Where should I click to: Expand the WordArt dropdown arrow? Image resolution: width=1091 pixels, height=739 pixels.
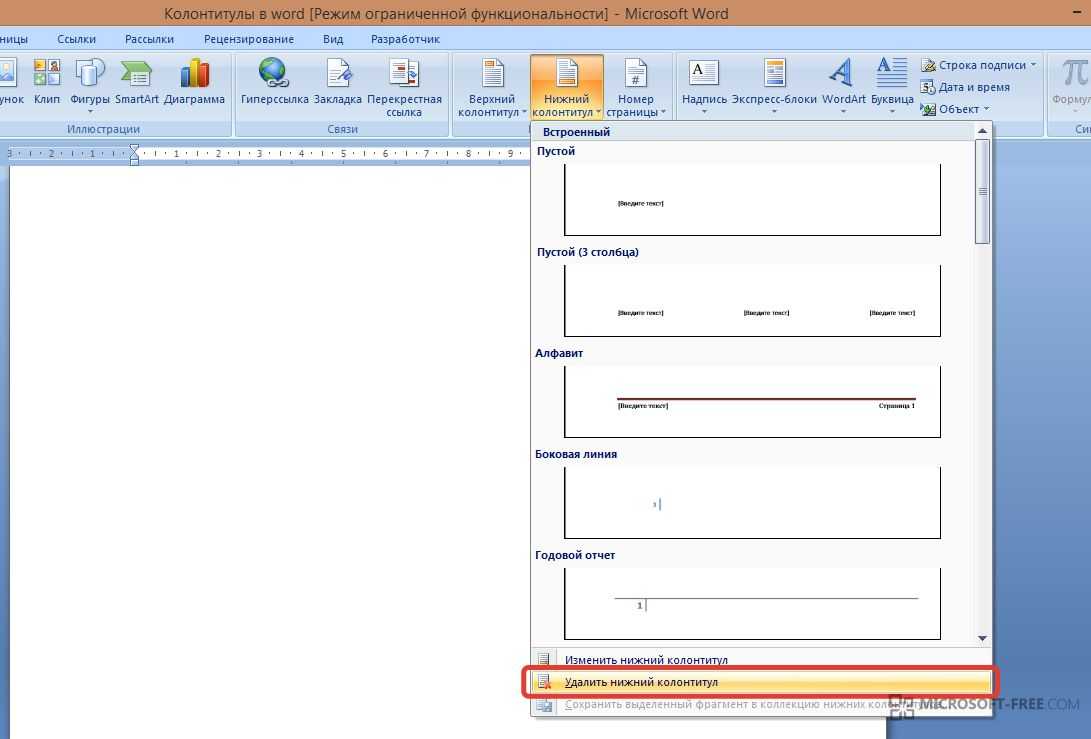[843, 111]
